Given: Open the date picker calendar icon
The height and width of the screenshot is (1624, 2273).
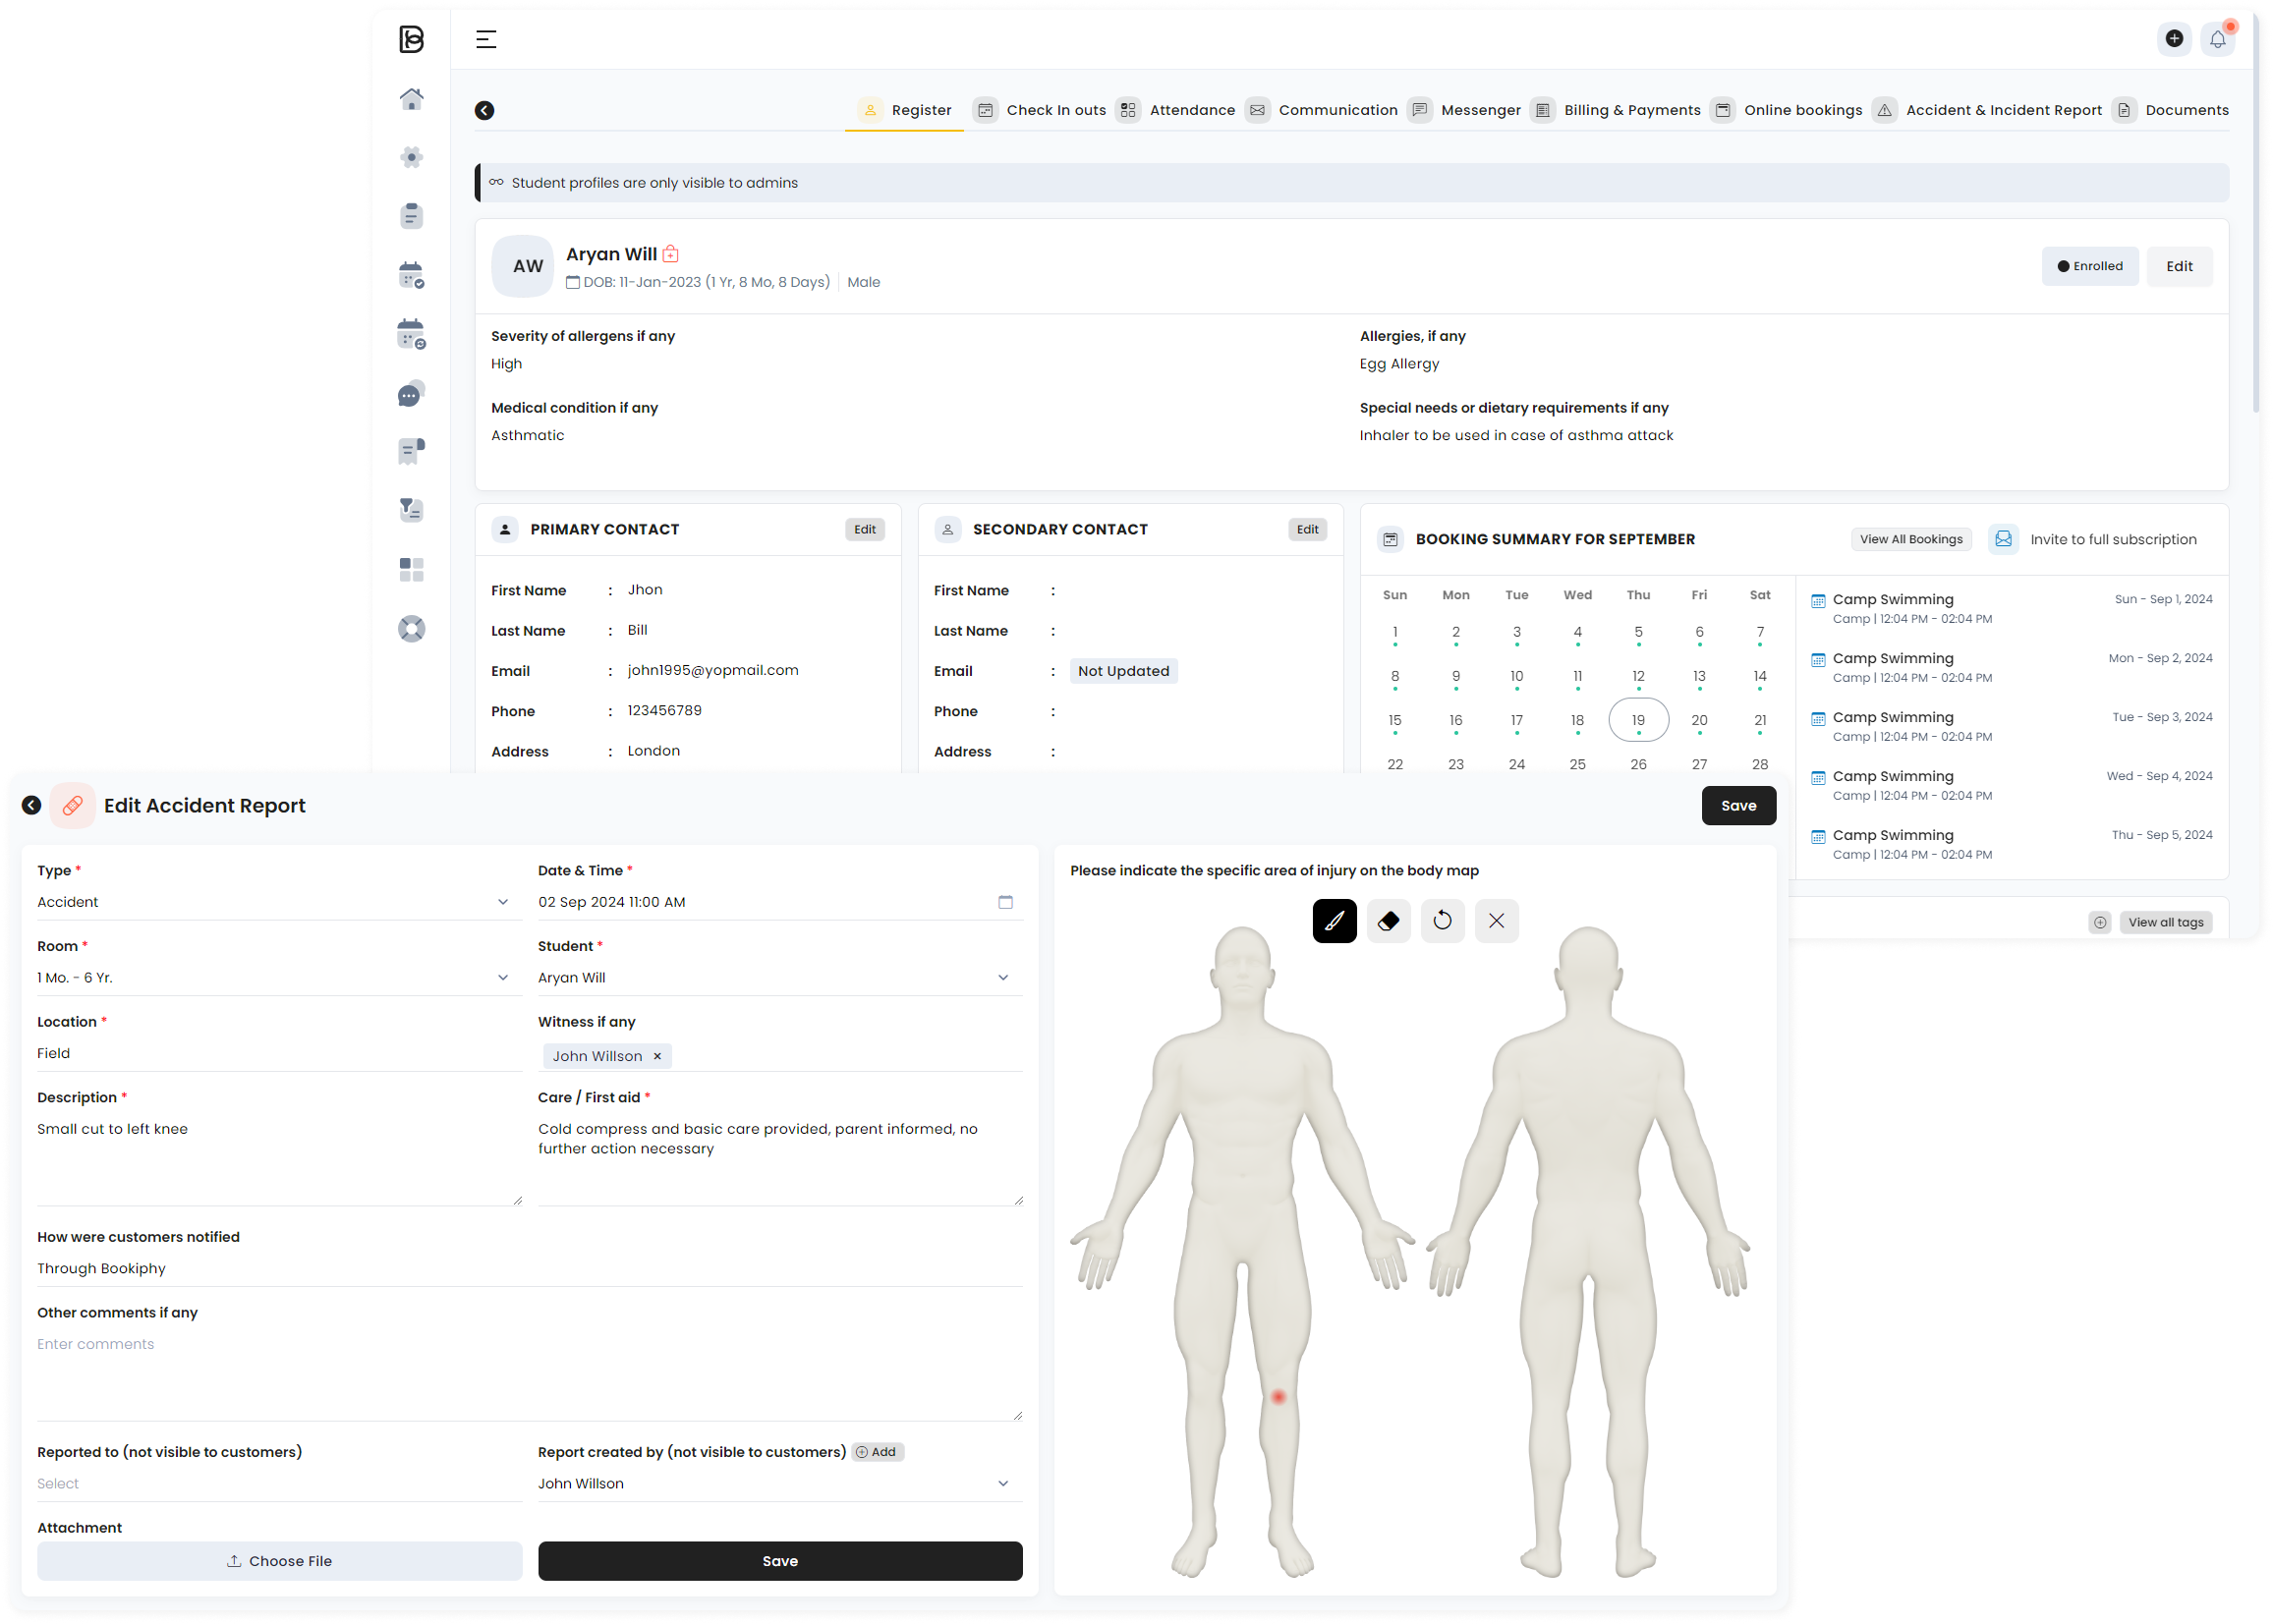Looking at the screenshot, I should click(x=1005, y=902).
